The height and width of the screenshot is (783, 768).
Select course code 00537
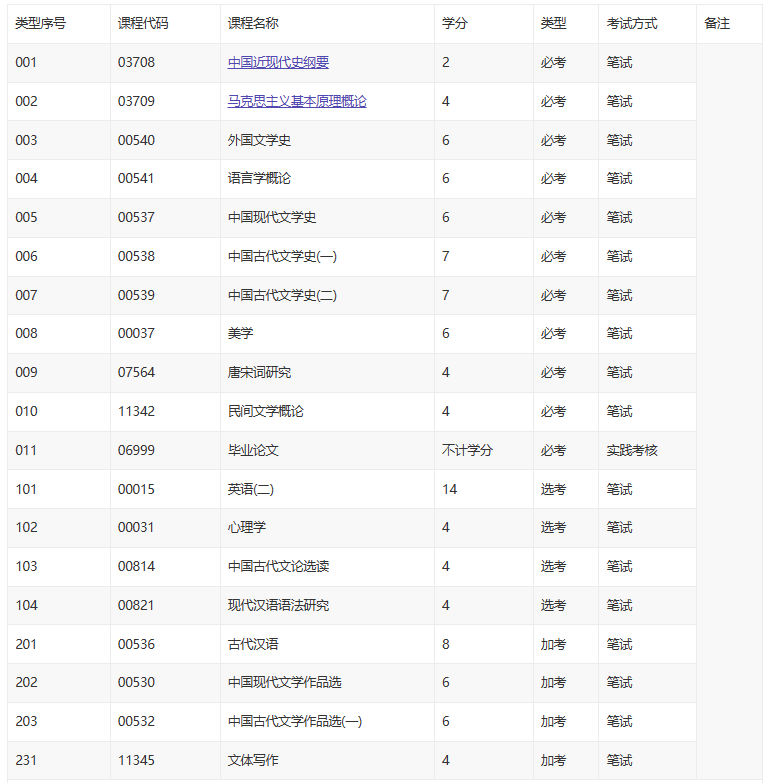[x=136, y=217]
